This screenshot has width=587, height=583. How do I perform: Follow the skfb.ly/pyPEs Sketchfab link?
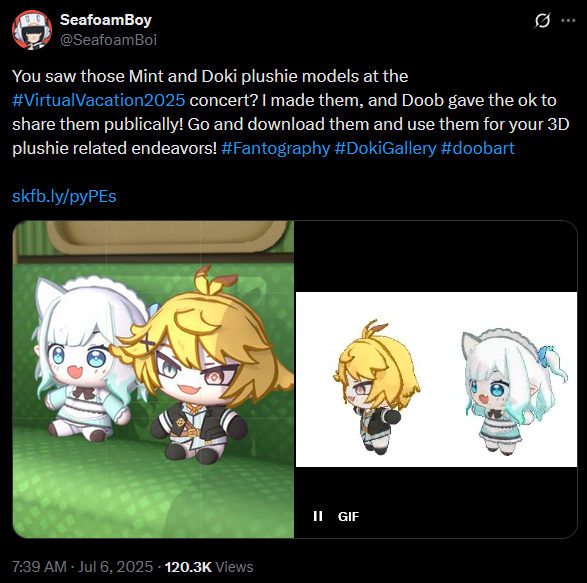[x=64, y=196]
